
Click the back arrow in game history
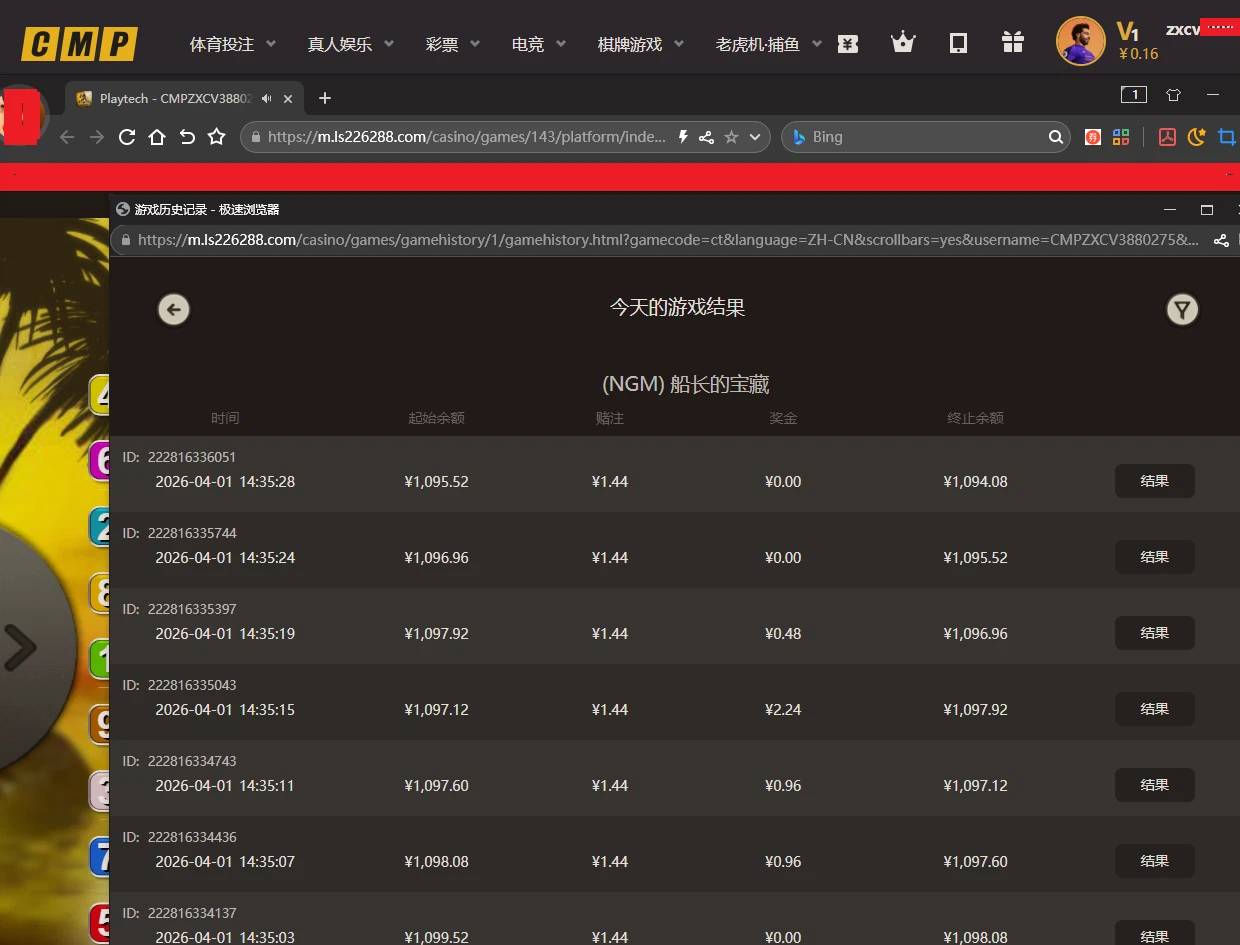tap(174, 310)
